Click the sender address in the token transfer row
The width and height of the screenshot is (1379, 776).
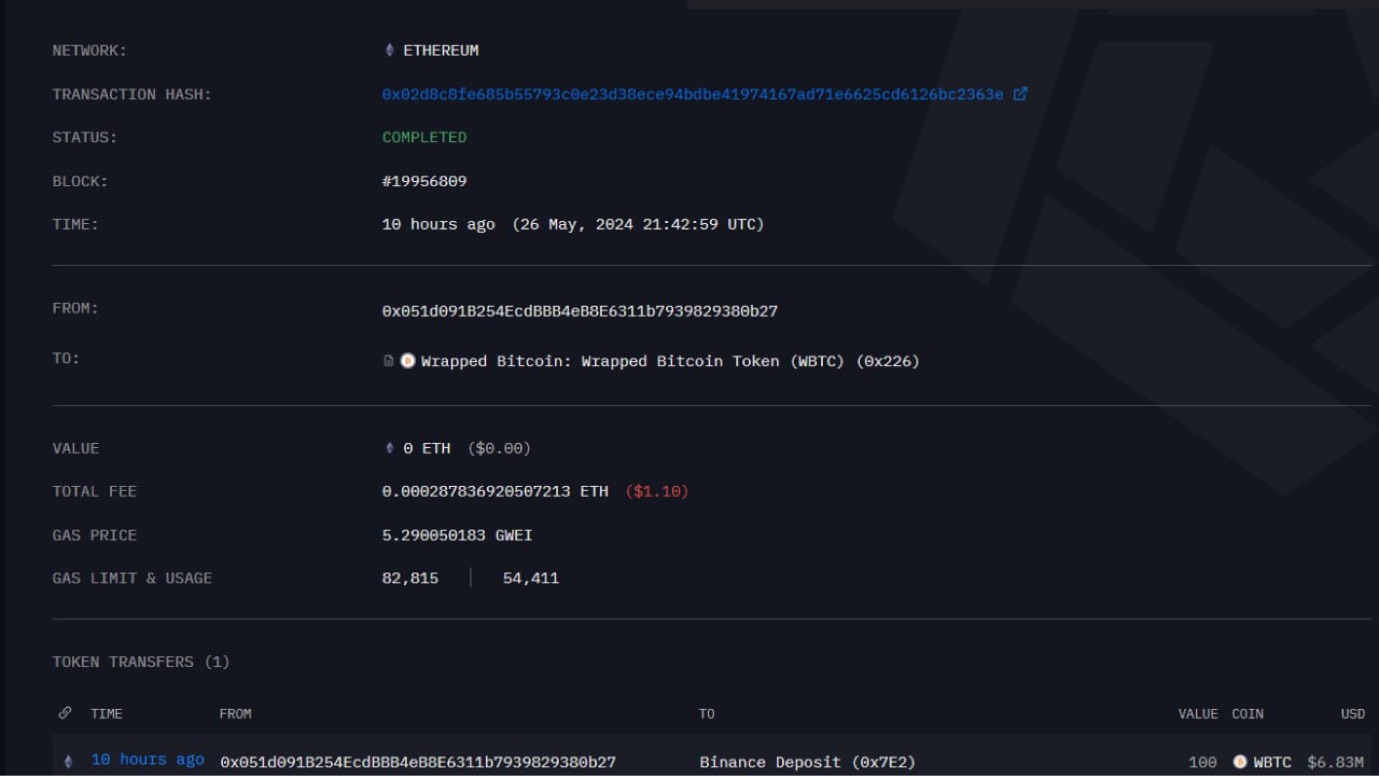pyautogui.click(x=418, y=762)
